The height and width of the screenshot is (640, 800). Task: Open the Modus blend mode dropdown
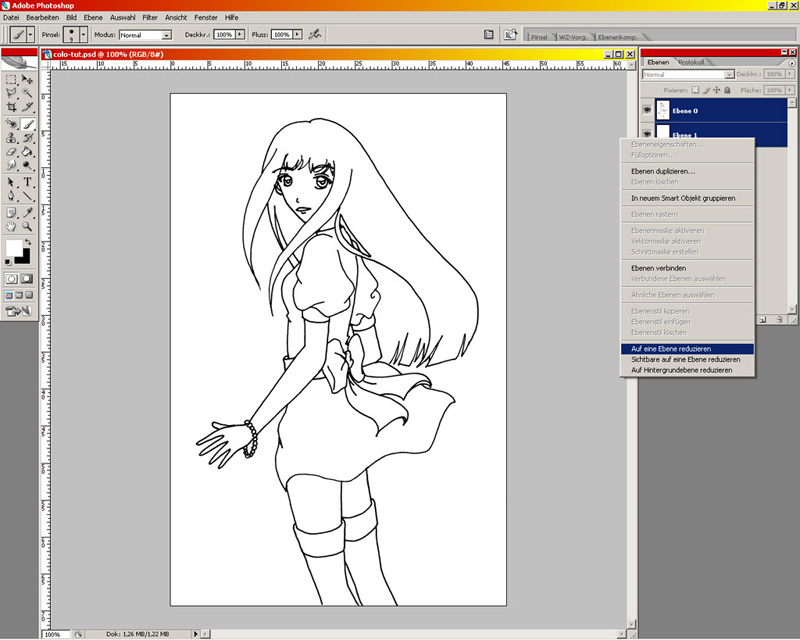[166, 35]
